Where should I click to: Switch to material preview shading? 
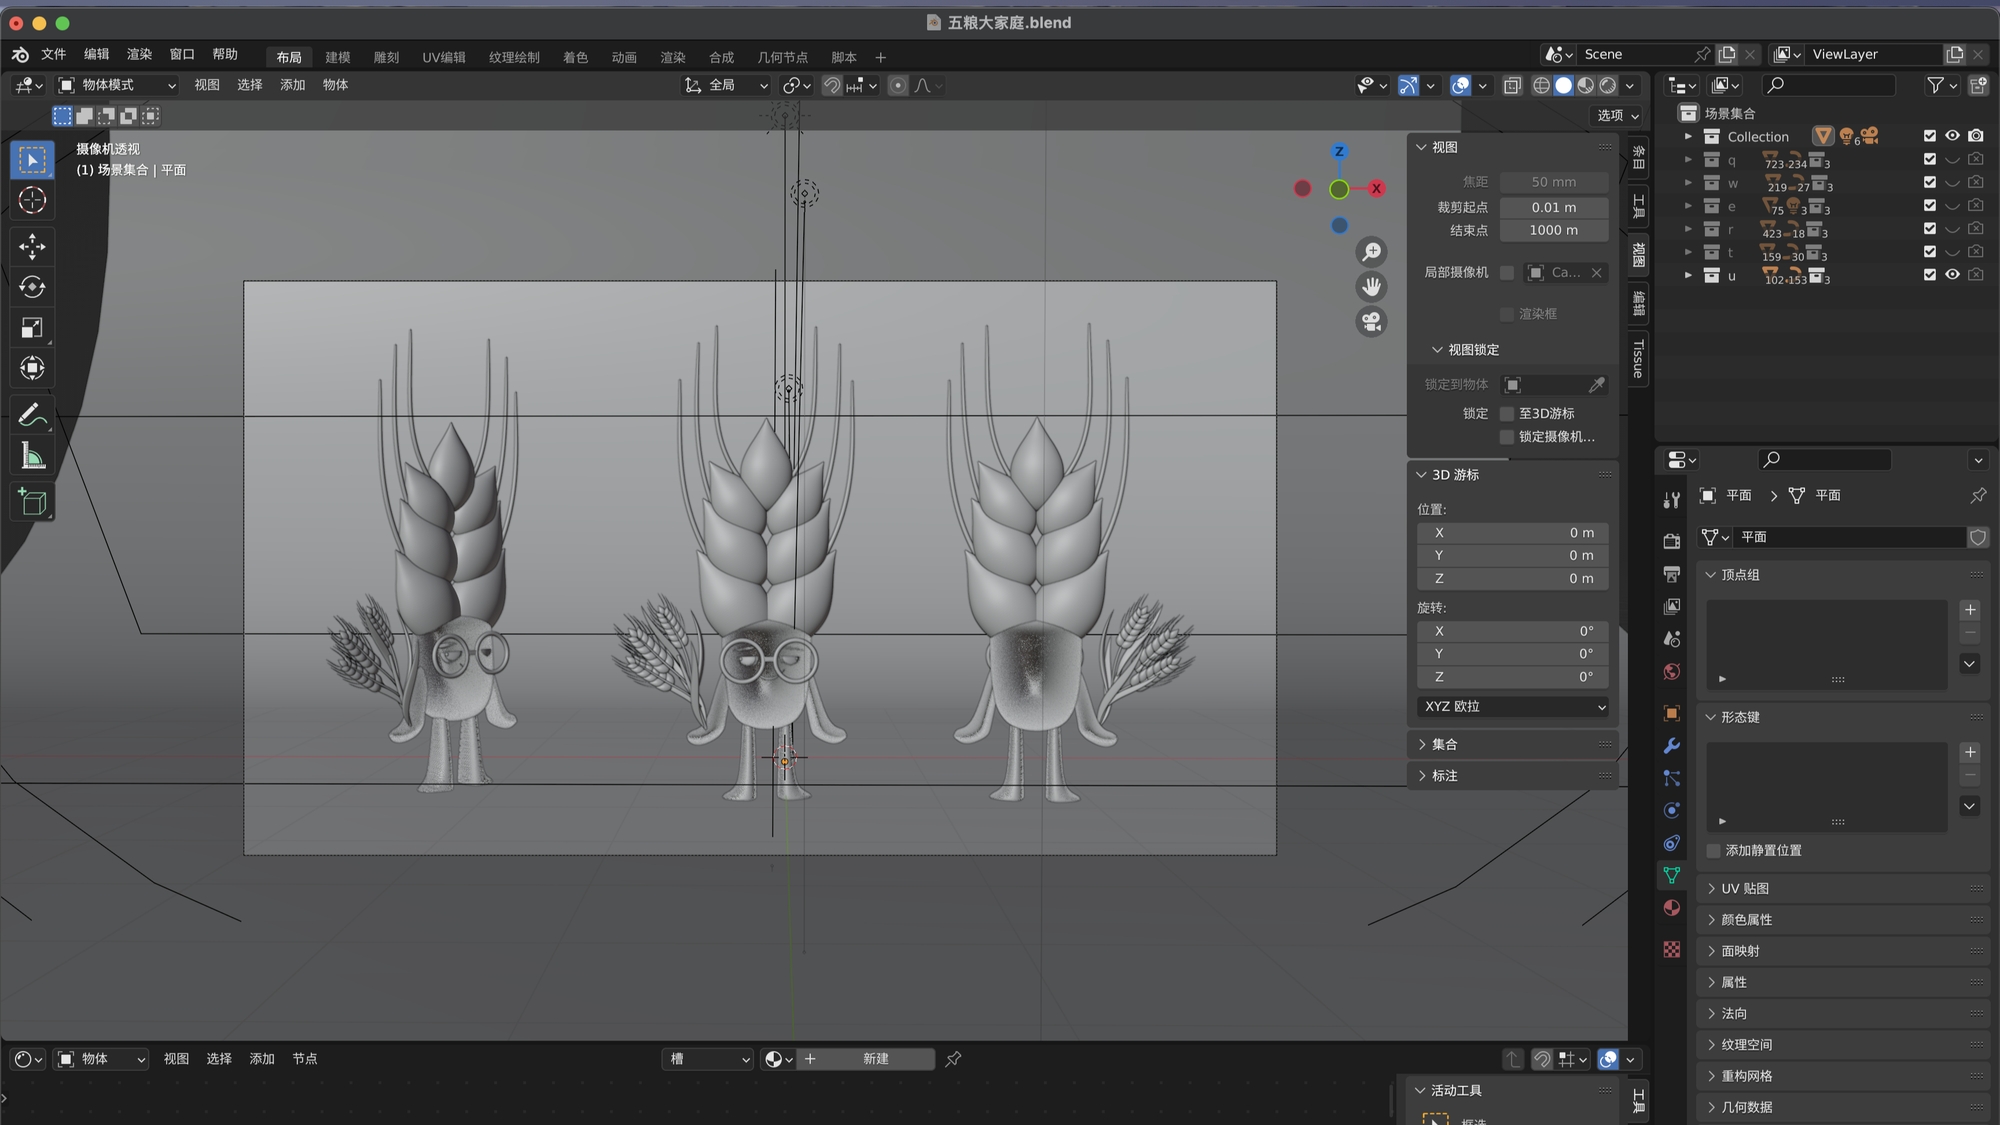[1586, 86]
